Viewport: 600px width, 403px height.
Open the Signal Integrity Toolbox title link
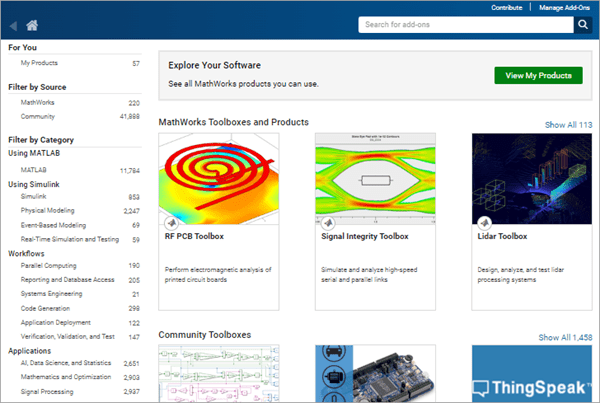[365, 236]
